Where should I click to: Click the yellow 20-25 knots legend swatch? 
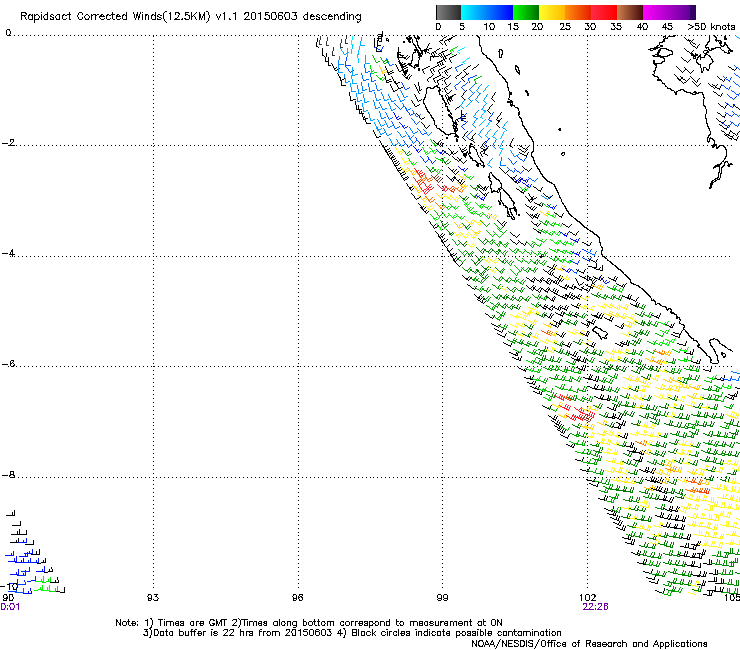[x=552, y=12]
